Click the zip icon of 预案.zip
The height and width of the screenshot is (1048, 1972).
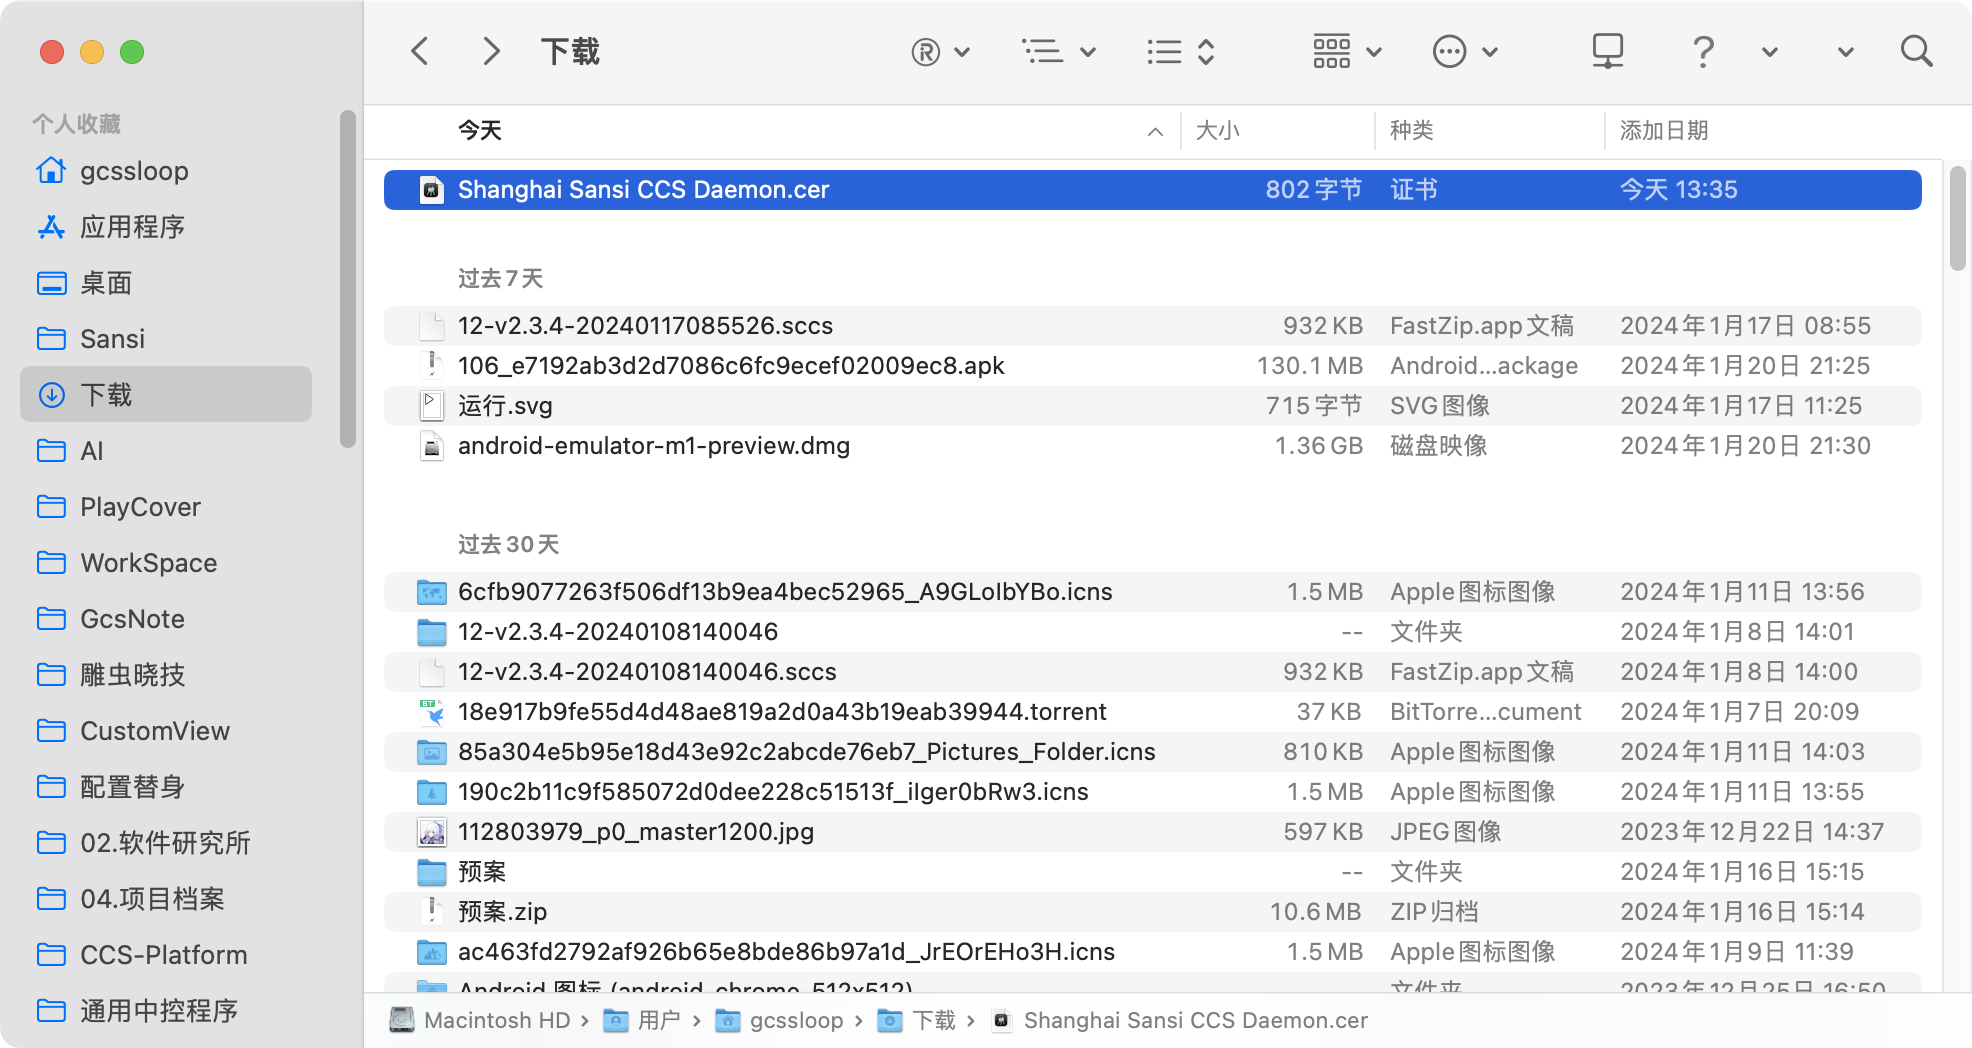(431, 912)
